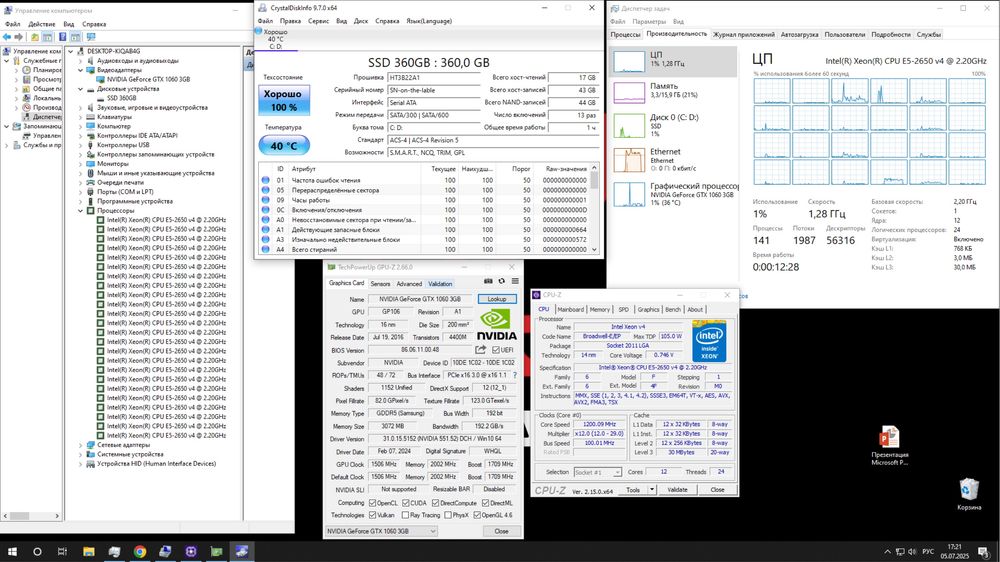Click CPU-Z purple icon in taskbar
This screenshot has width=1000, height=562.
tap(191, 551)
